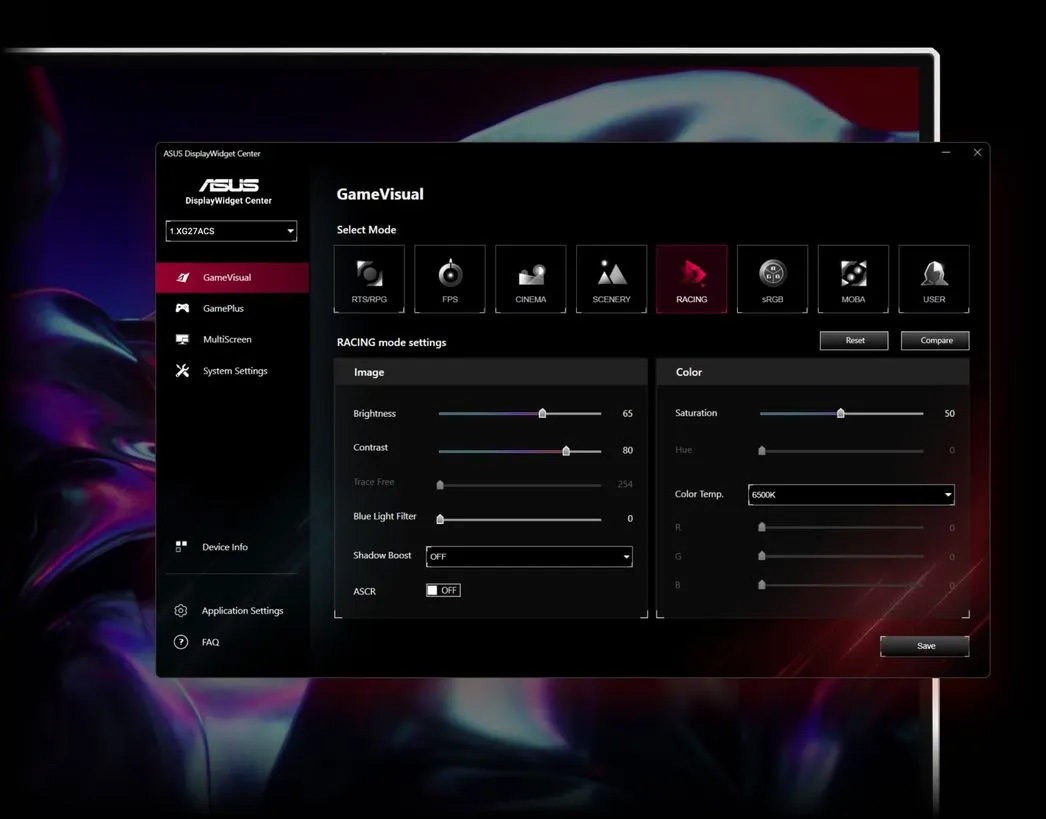Click the Color panel header
The height and width of the screenshot is (819, 1046).
(813, 372)
